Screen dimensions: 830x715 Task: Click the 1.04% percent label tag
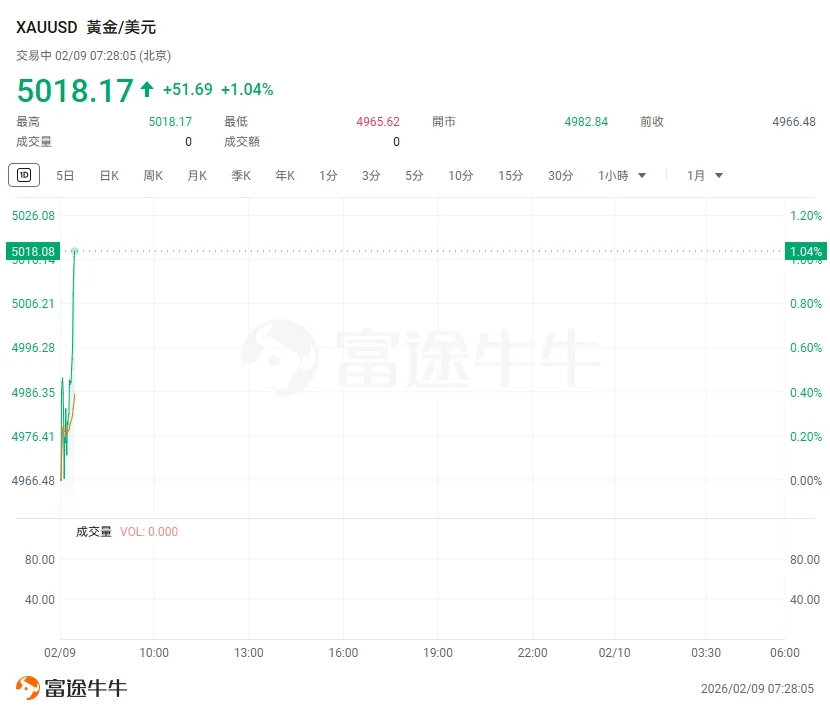point(806,251)
